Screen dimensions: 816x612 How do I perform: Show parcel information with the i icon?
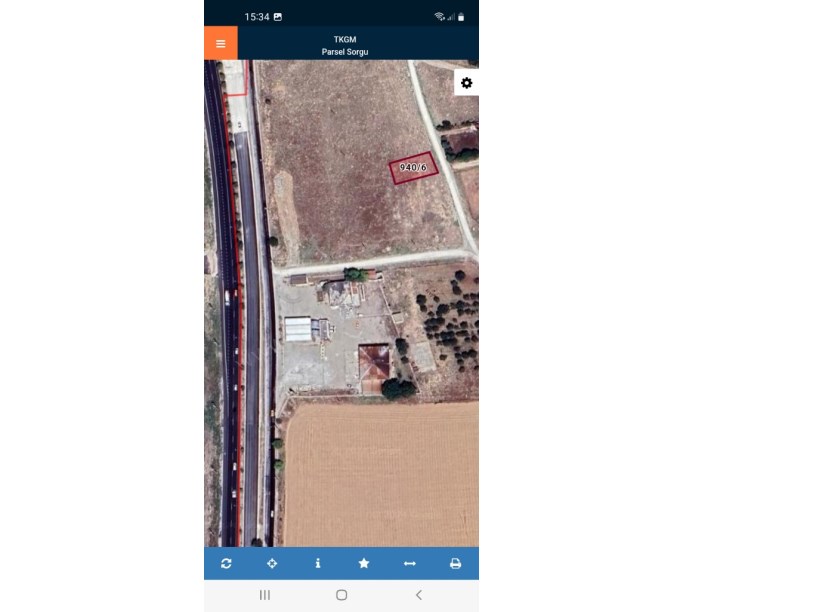[x=317, y=563]
